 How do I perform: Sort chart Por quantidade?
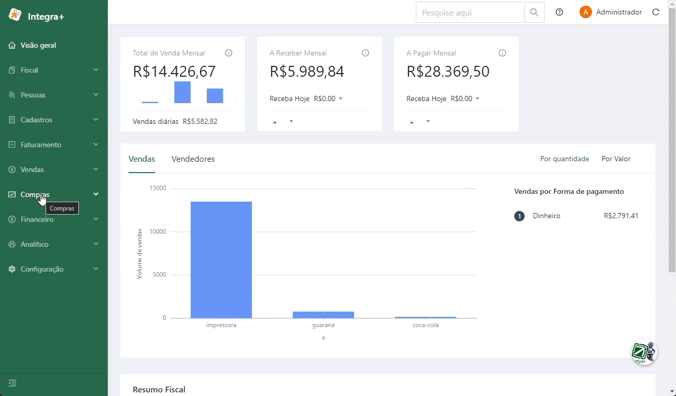pos(564,159)
